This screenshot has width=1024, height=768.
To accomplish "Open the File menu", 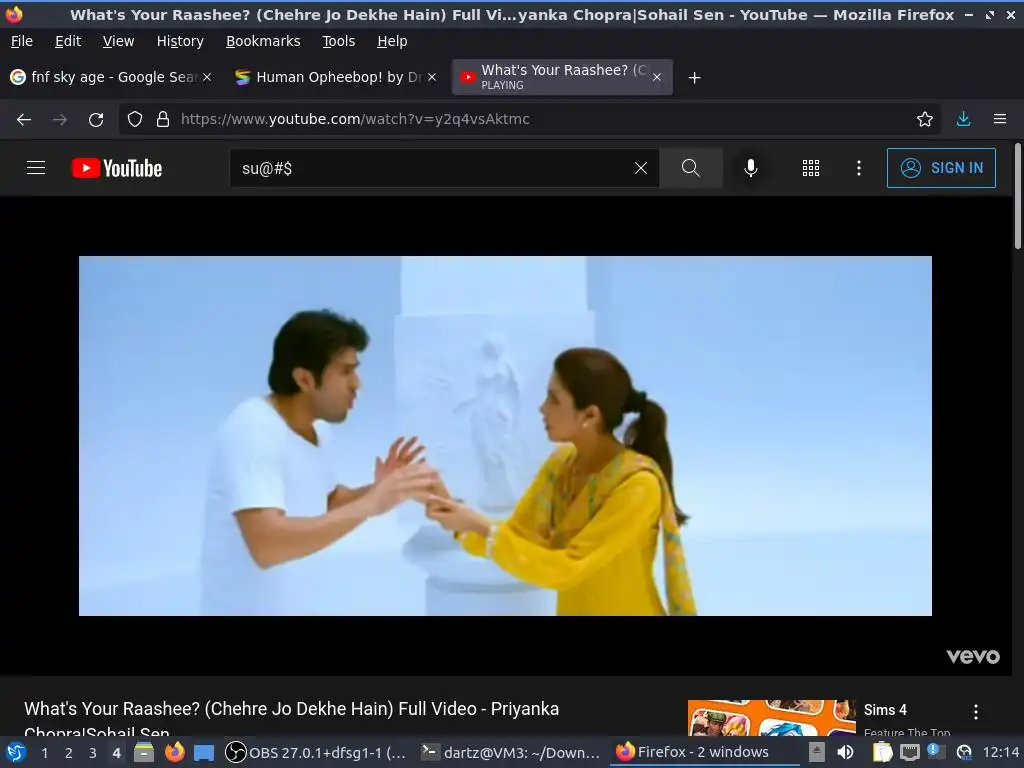I will (22, 41).
